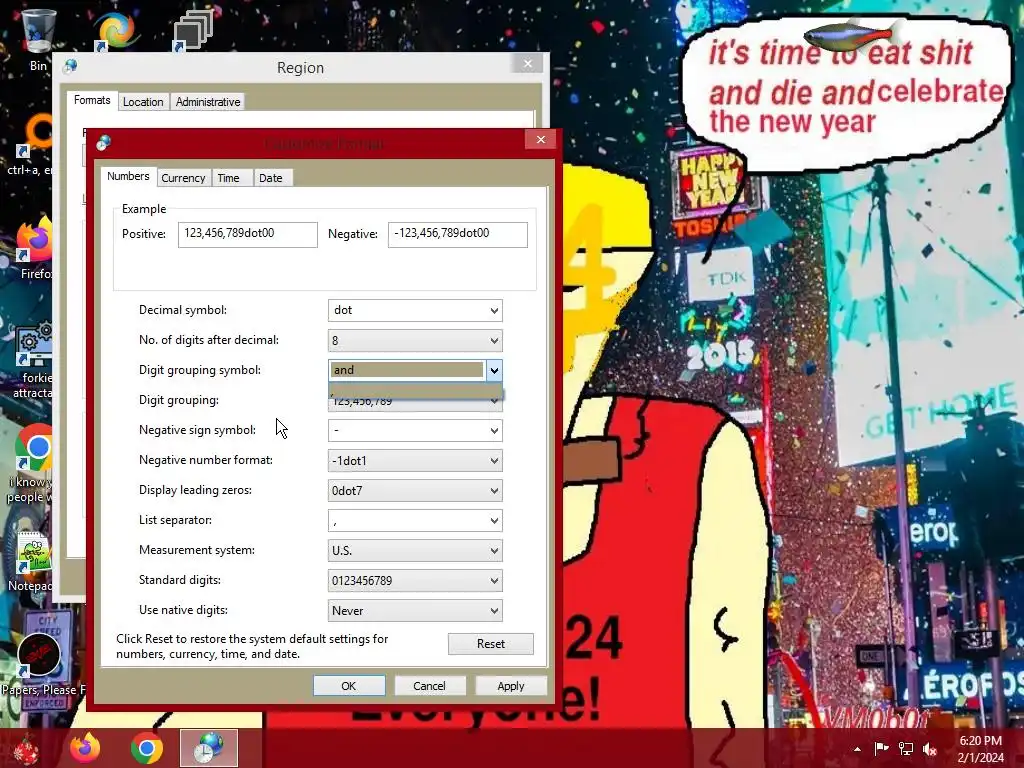Click the Positive example field
Viewport: 1024px width, 768px height.
[x=248, y=234]
